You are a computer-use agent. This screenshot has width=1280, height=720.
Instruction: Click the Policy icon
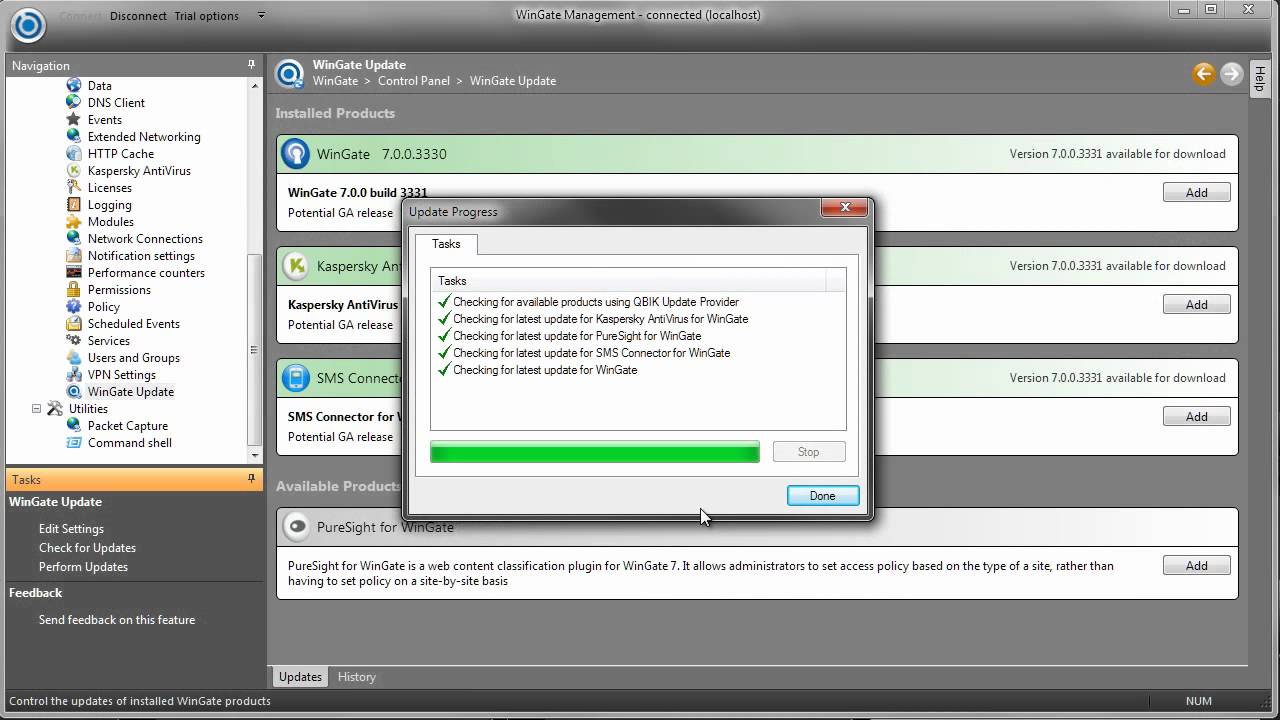(74, 307)
